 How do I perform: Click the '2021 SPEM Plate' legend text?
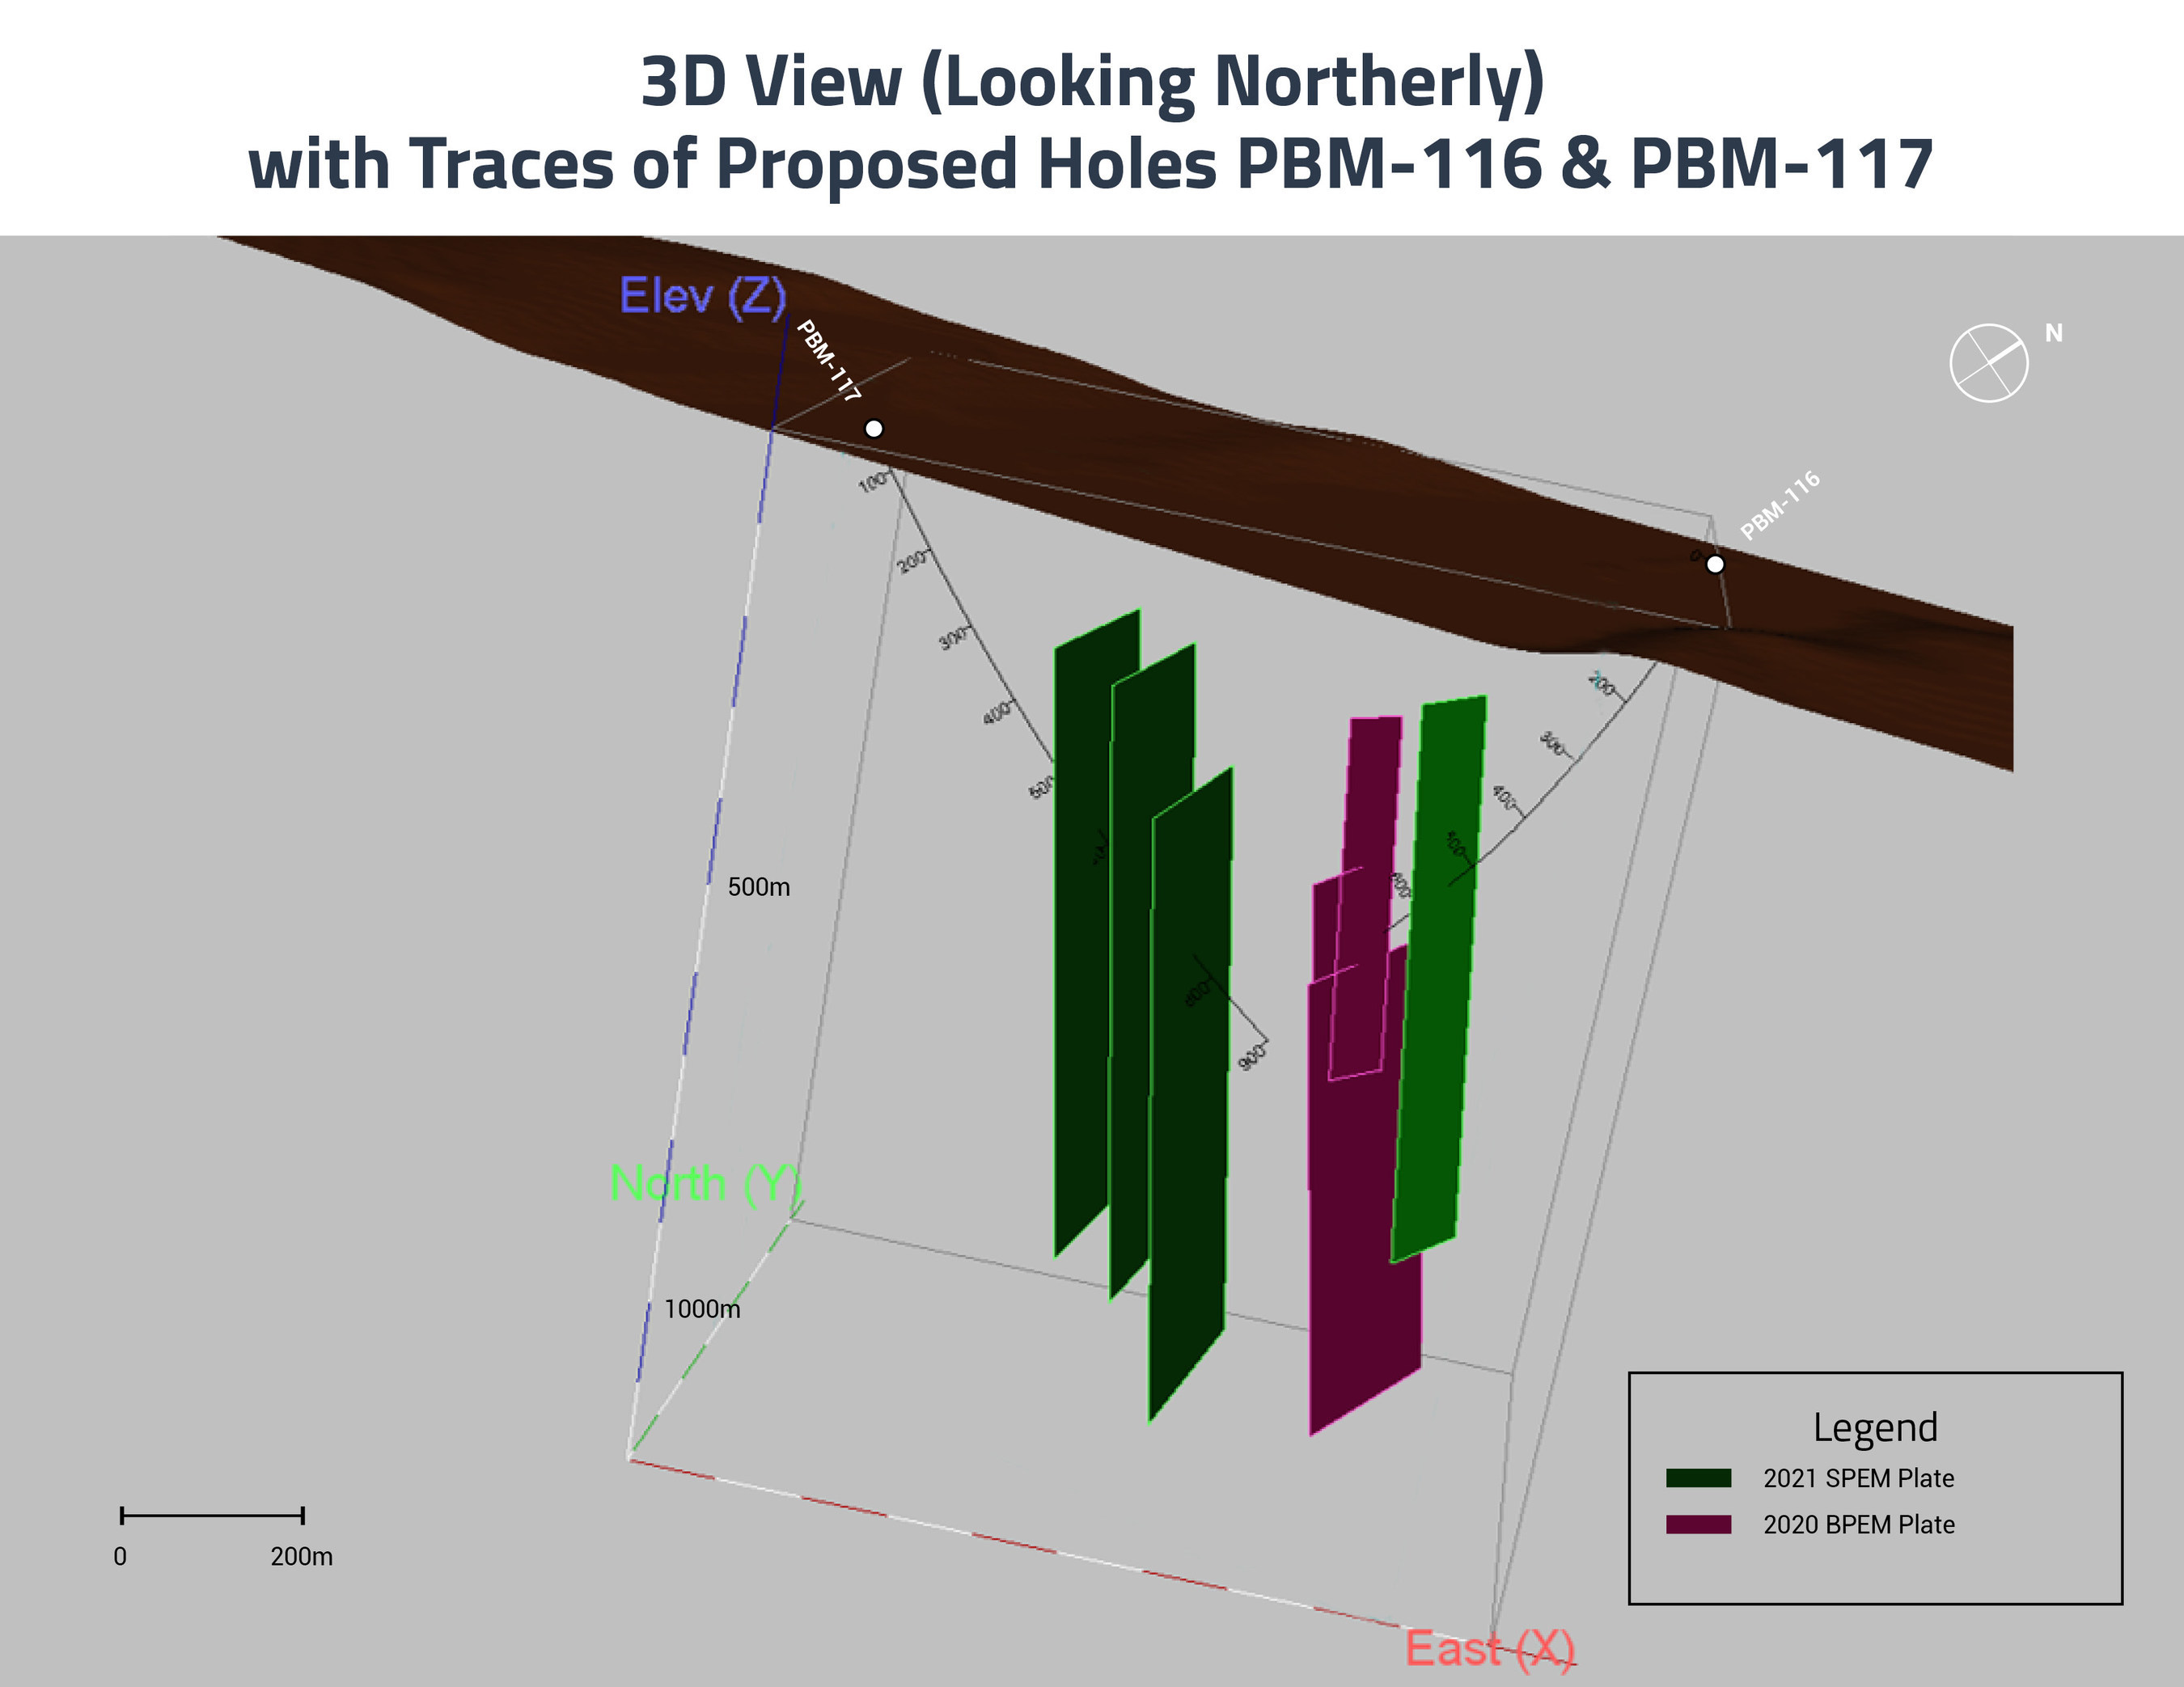click(x=1858, y=1478)
